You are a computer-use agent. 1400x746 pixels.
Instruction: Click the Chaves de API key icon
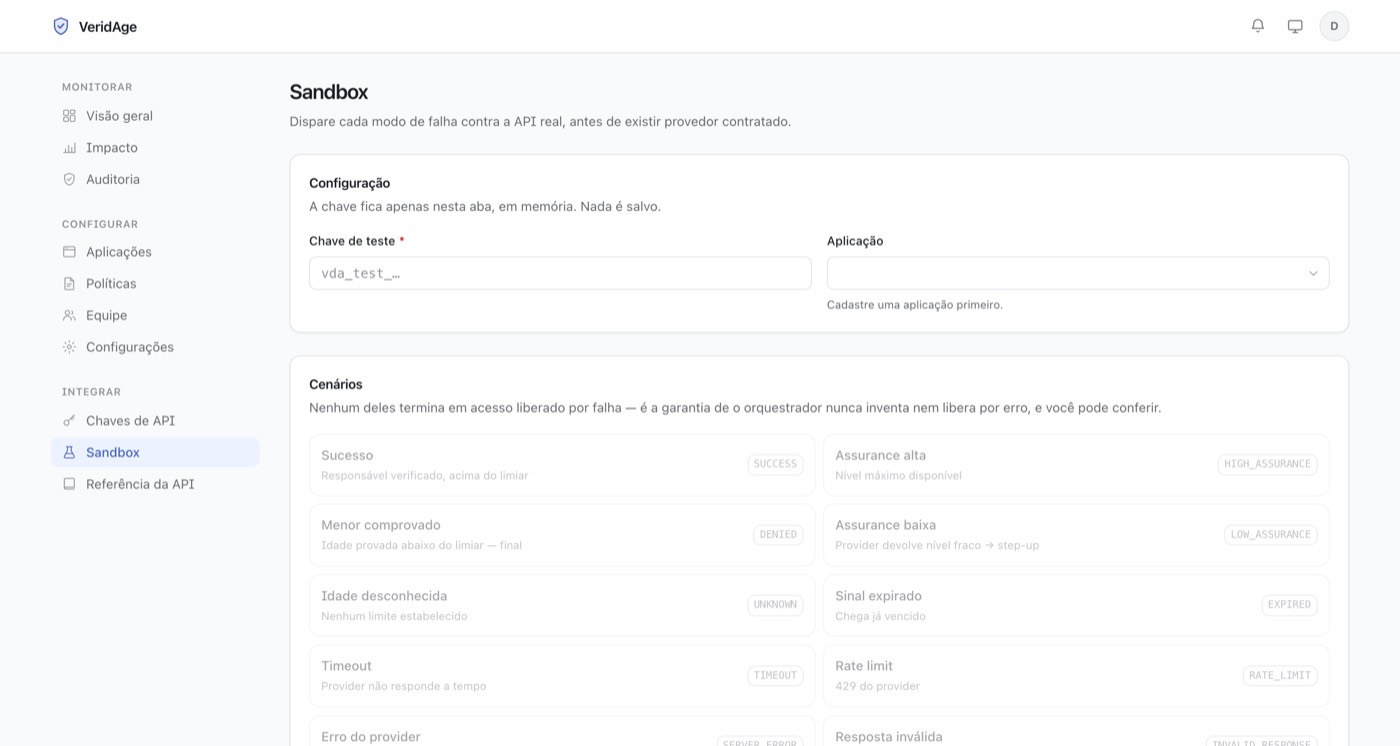(x=69, y=421)
